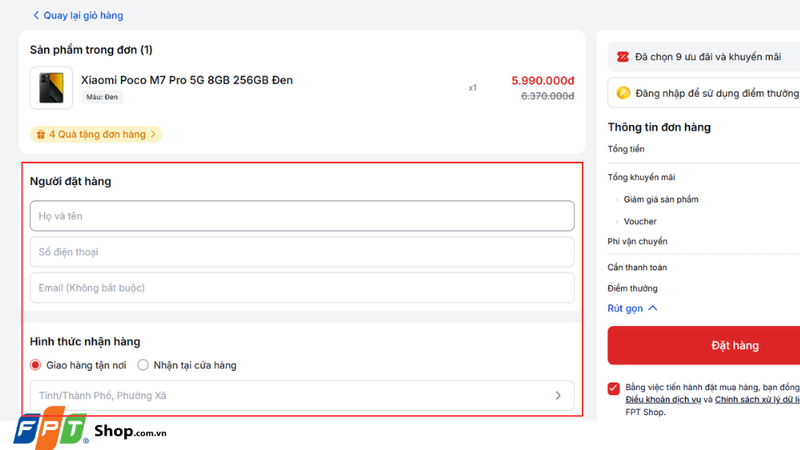Click the up chevron next to 'Rút gọn'
This screenshot has height=450, width=800.
coord(653,308)
